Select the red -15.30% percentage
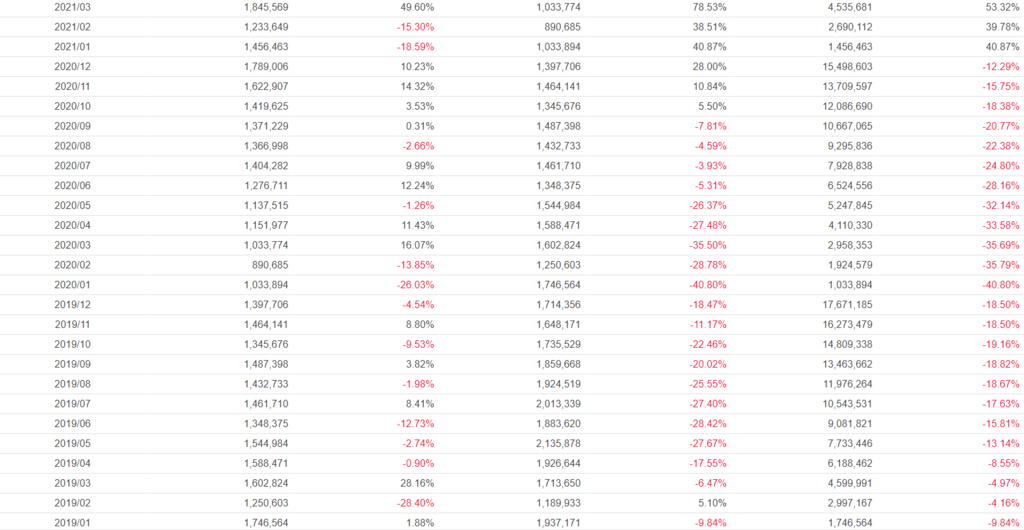This screenshot has height=530, width=1024. [x=413, y=27]
